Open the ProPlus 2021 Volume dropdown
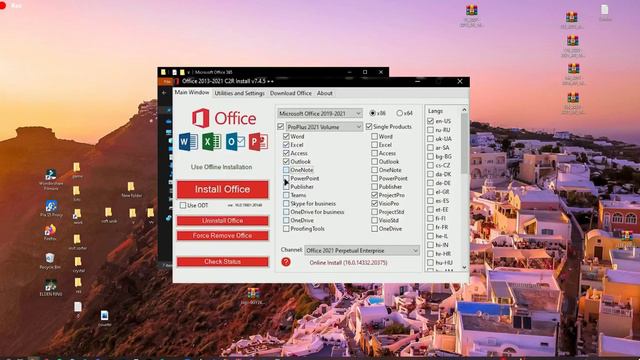 point(324,127)
